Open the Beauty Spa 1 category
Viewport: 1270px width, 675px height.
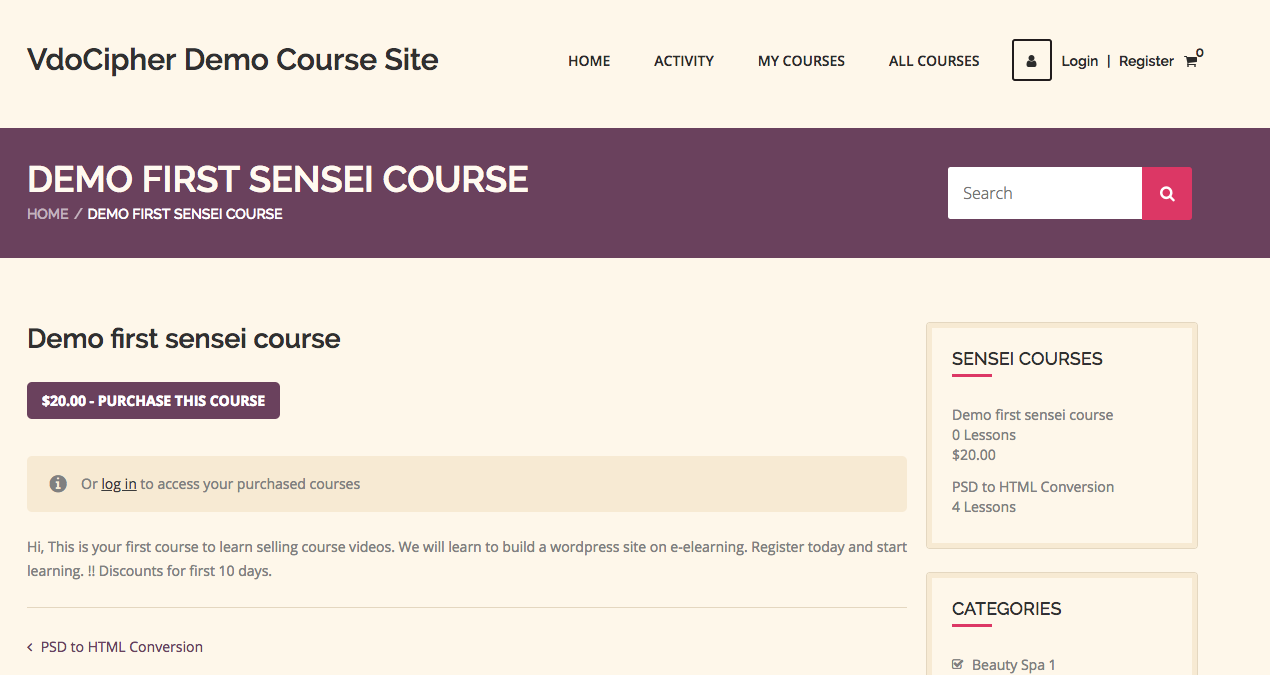[x=1013, y=665]
